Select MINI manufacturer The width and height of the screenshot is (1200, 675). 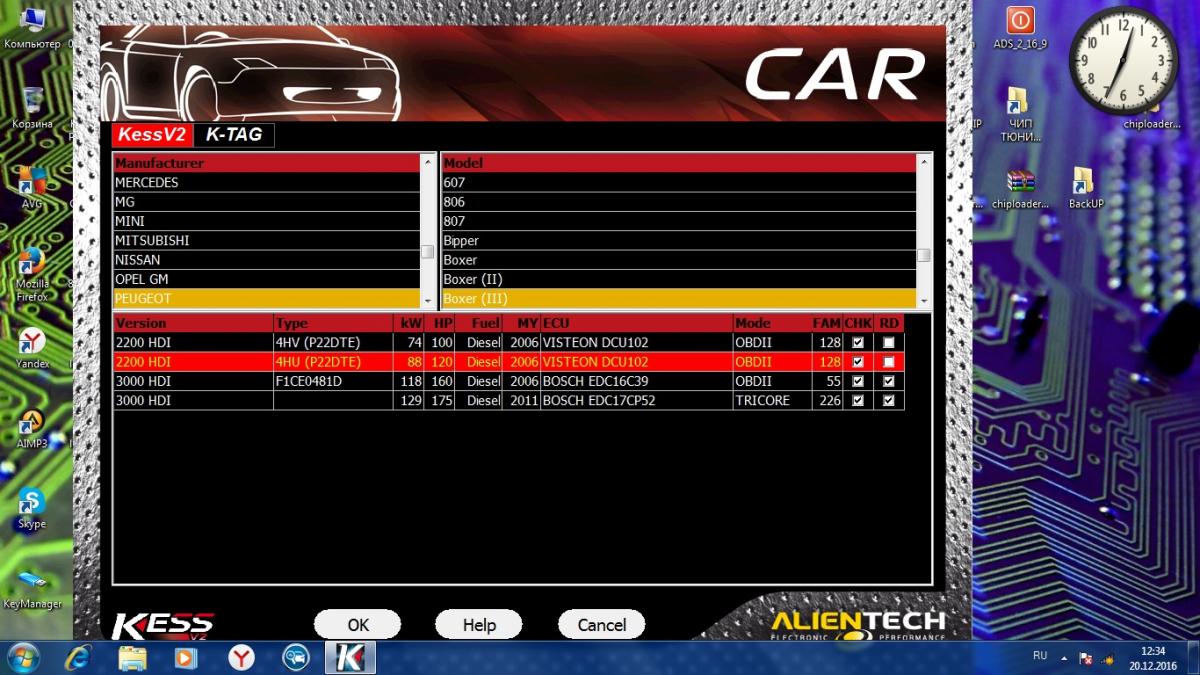(267, 221)
